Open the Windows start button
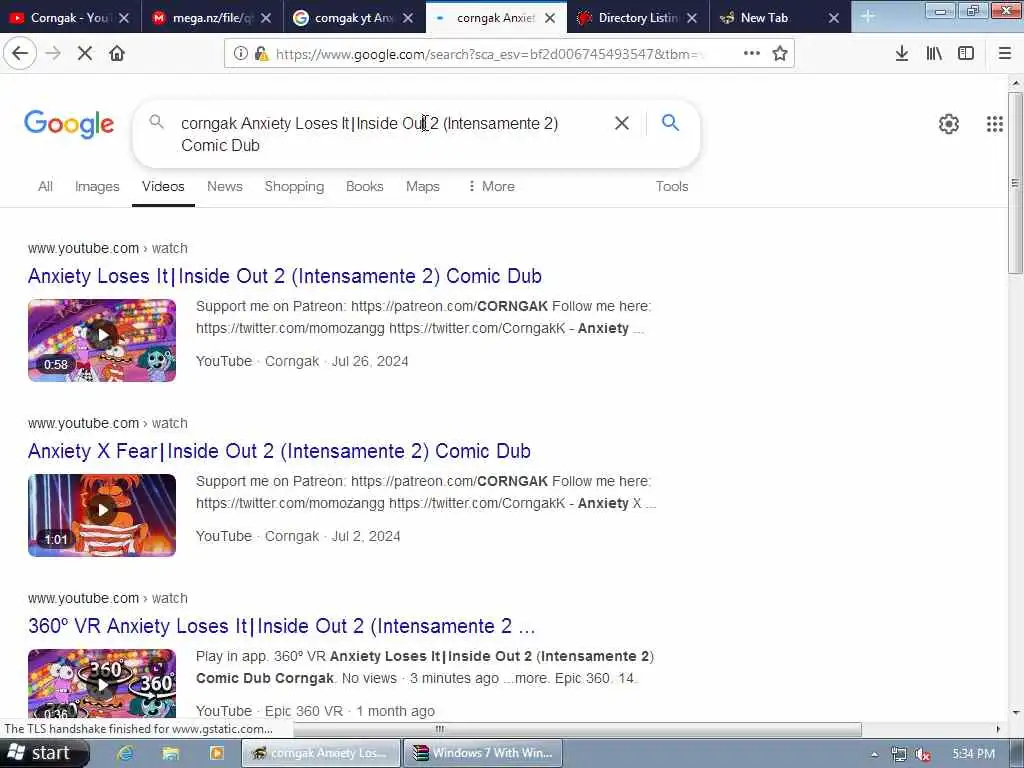This screenshot has width=1024, height=768. point(43,753)
